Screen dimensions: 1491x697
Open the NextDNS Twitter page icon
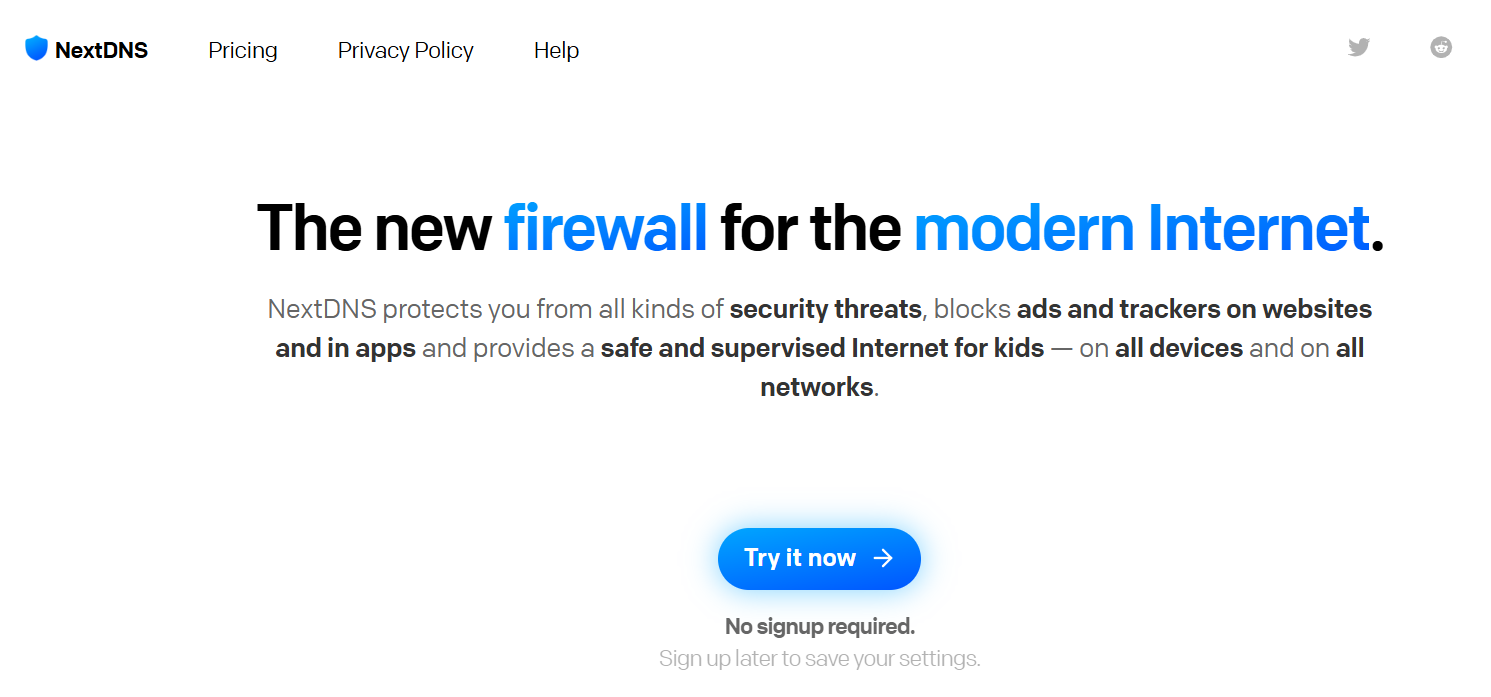[x=1358, y=47]
